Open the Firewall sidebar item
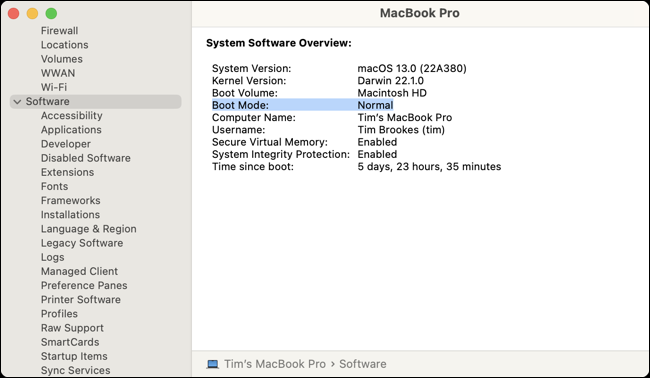Image resolution: width=650 pixels, height=378 pixels. click(x=59, y=31)
